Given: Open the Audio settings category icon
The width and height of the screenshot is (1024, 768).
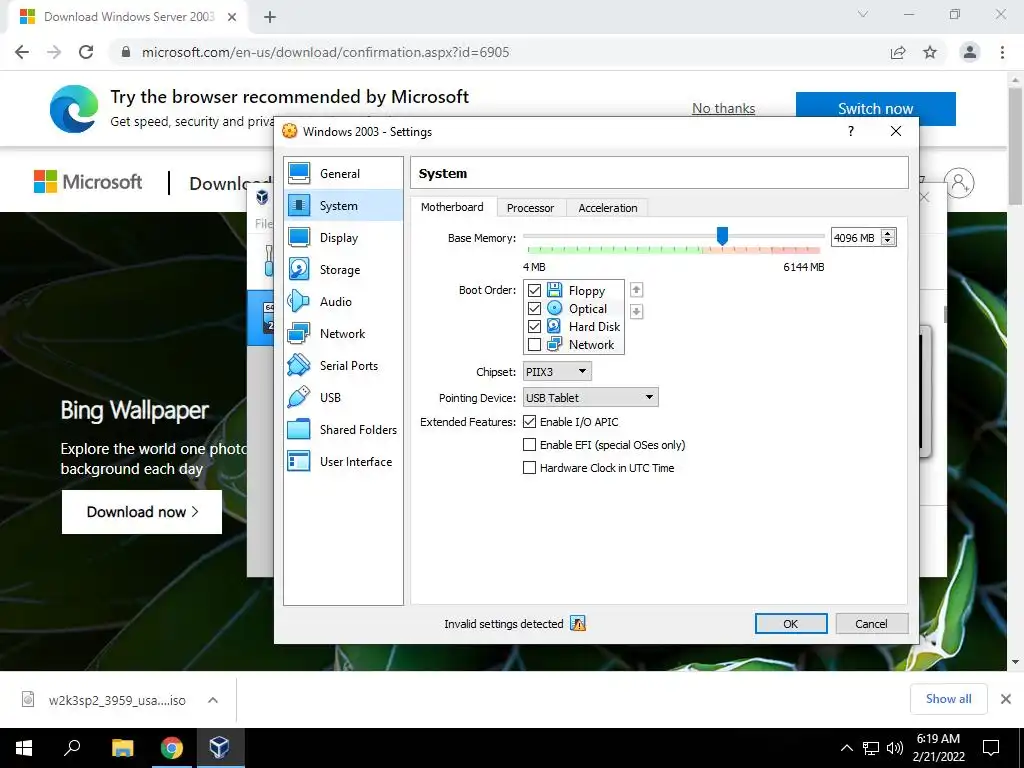Looking at the screenshot, I should pyautogui.click(x=299, y=301).
